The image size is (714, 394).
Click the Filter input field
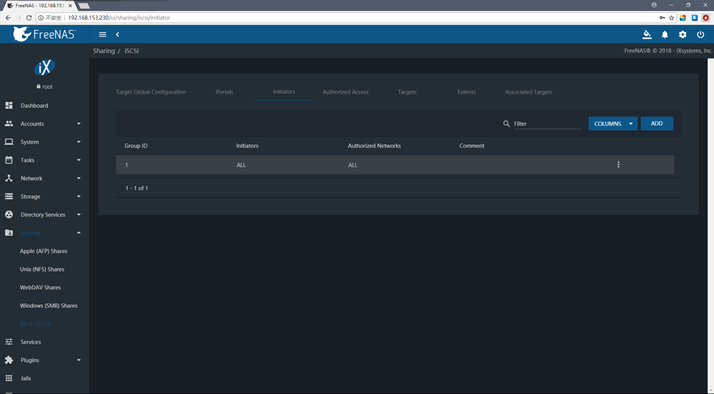pyautogui.click(x=547, y=123)
